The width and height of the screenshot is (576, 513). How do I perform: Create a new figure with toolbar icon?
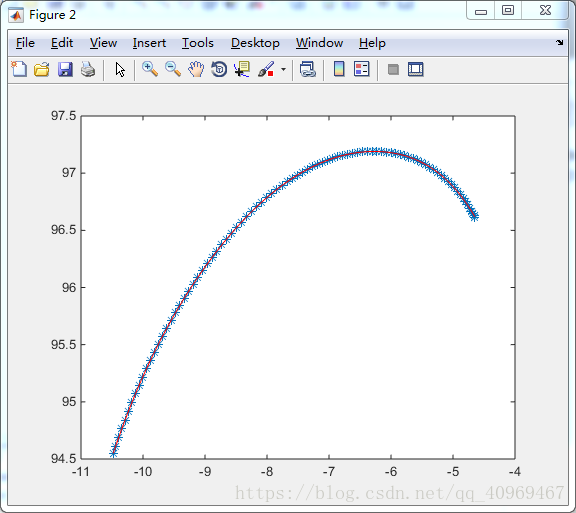pyautogui.click(x=19, y=69)
